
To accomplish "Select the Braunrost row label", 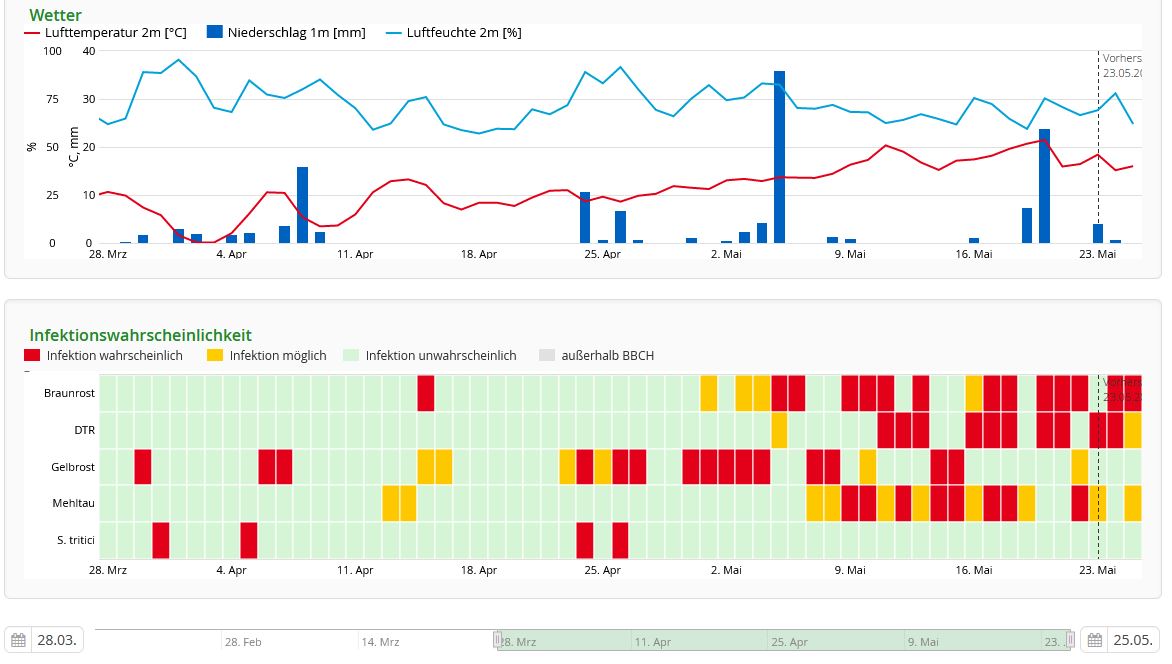I will (69, 393).
